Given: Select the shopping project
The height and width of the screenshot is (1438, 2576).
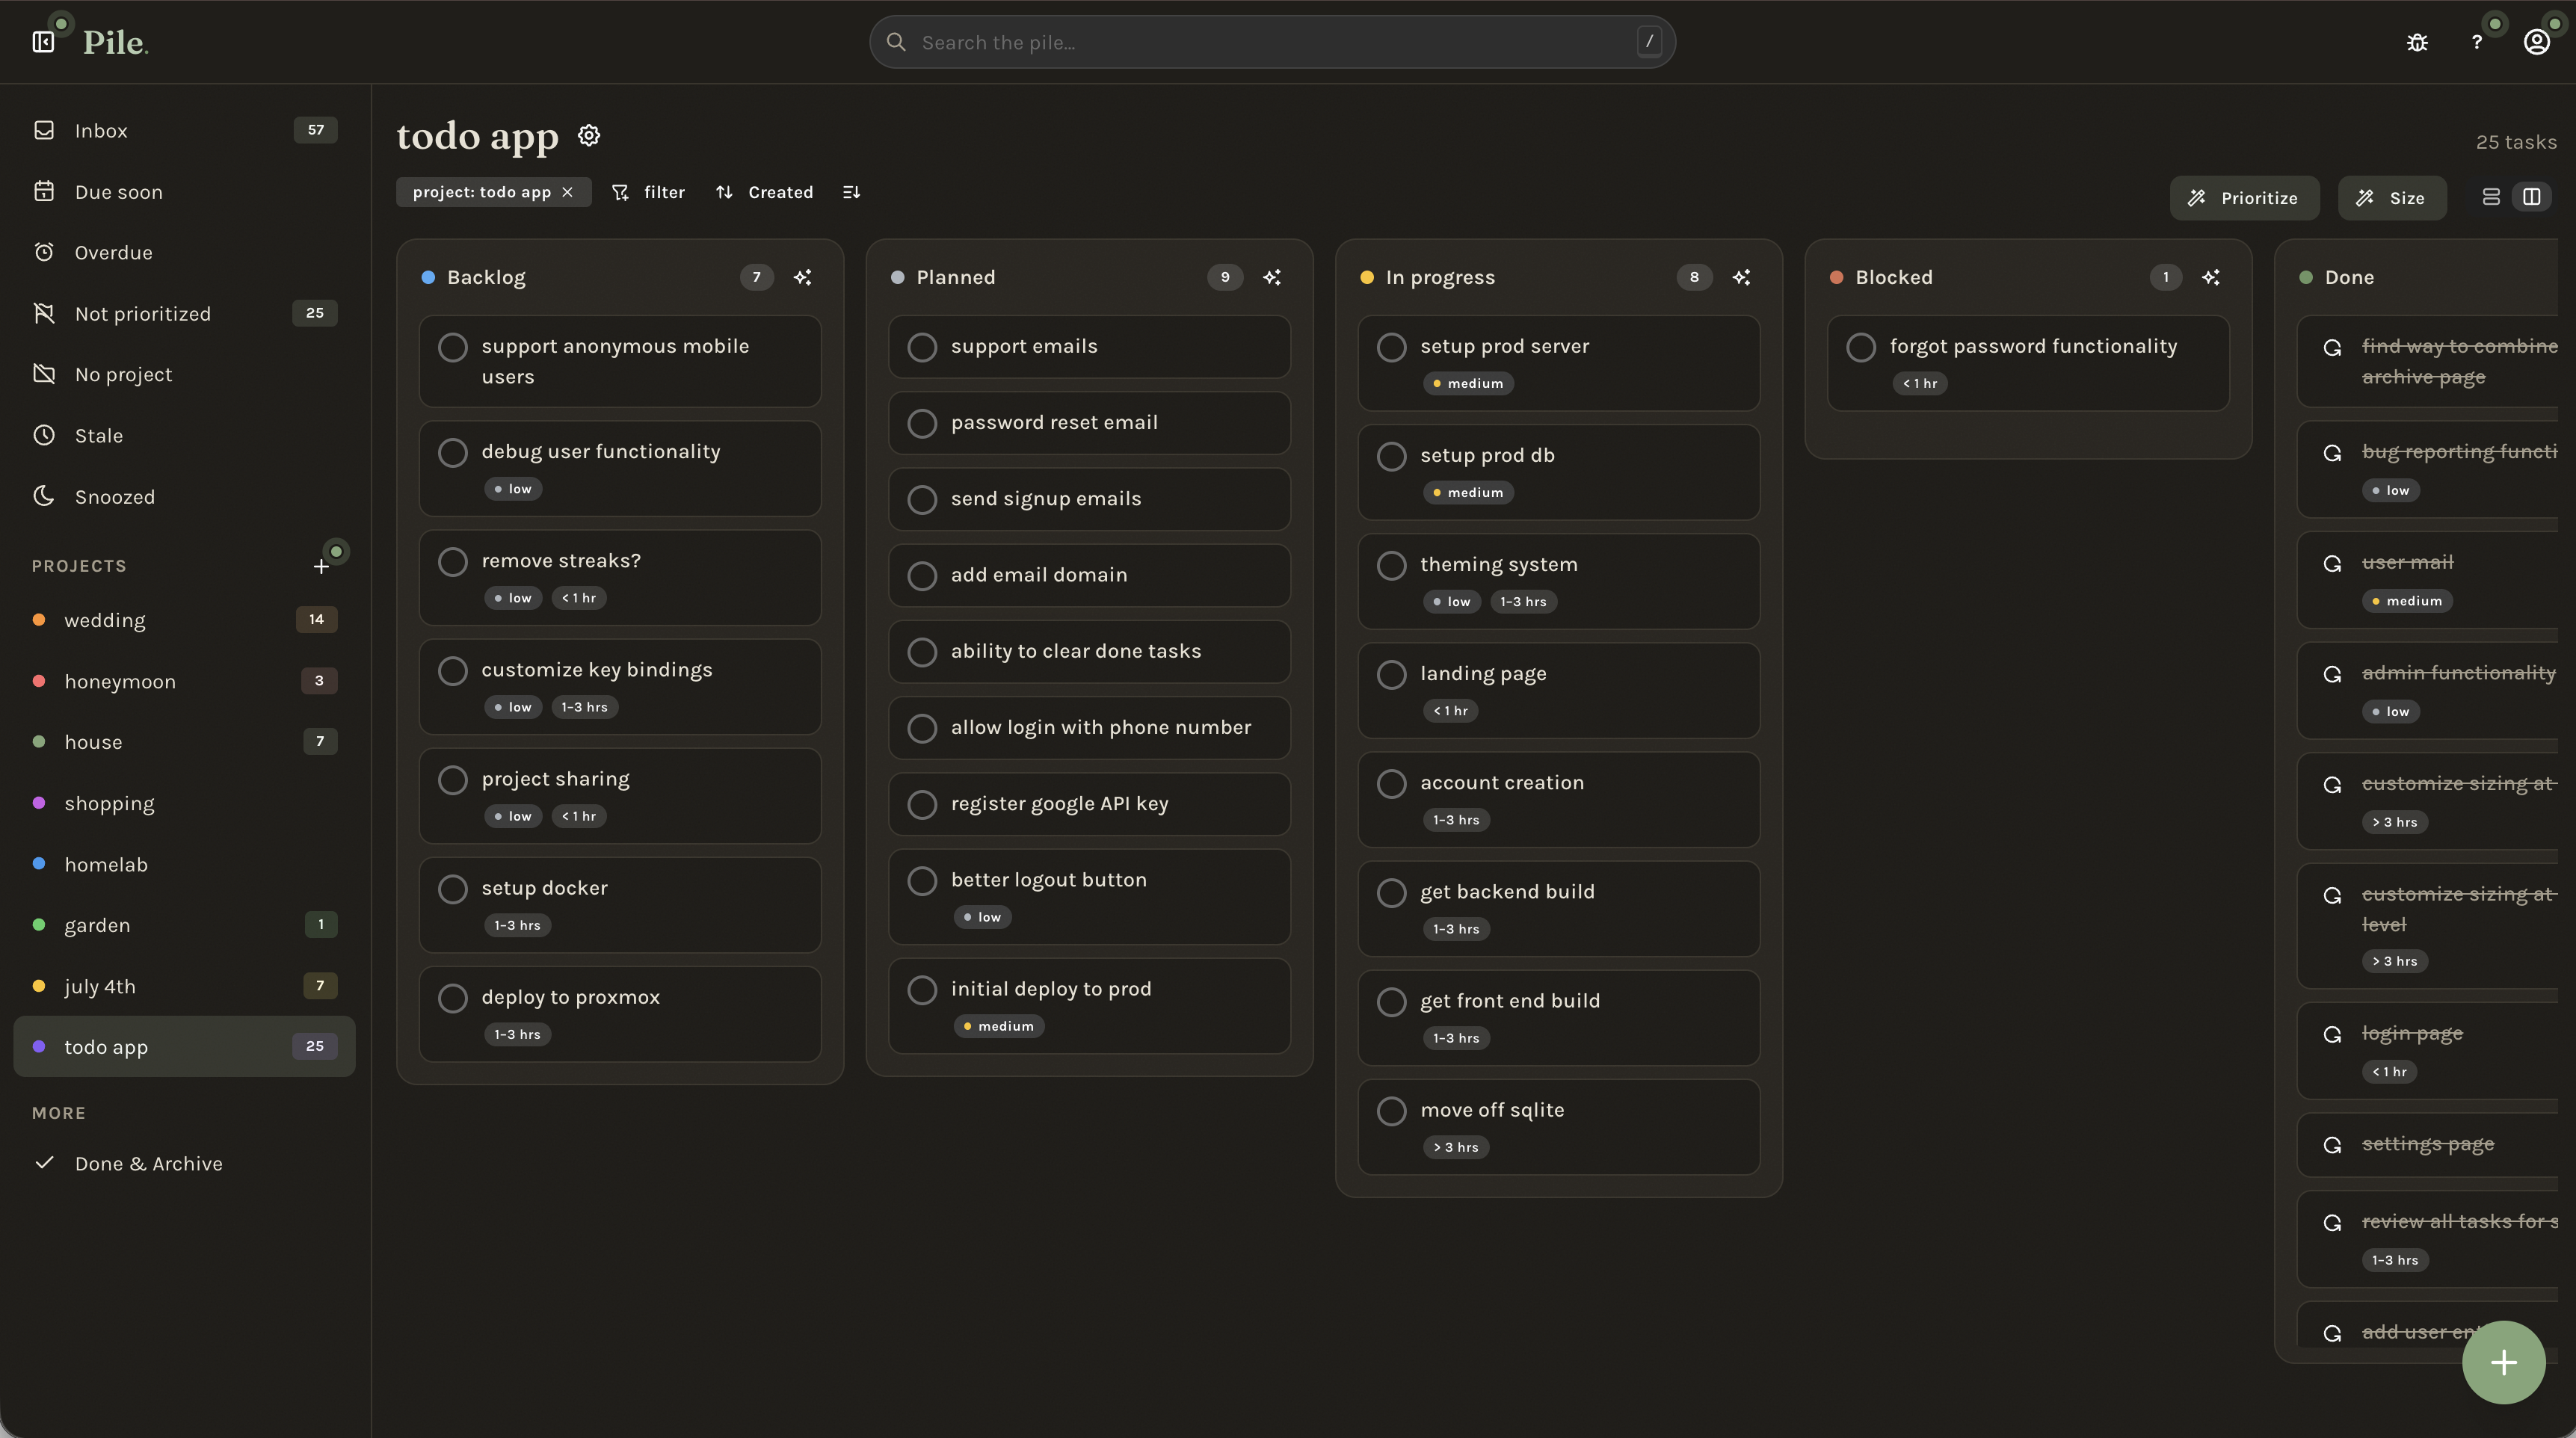Looking at the screenshot, I should pos(185,803).
